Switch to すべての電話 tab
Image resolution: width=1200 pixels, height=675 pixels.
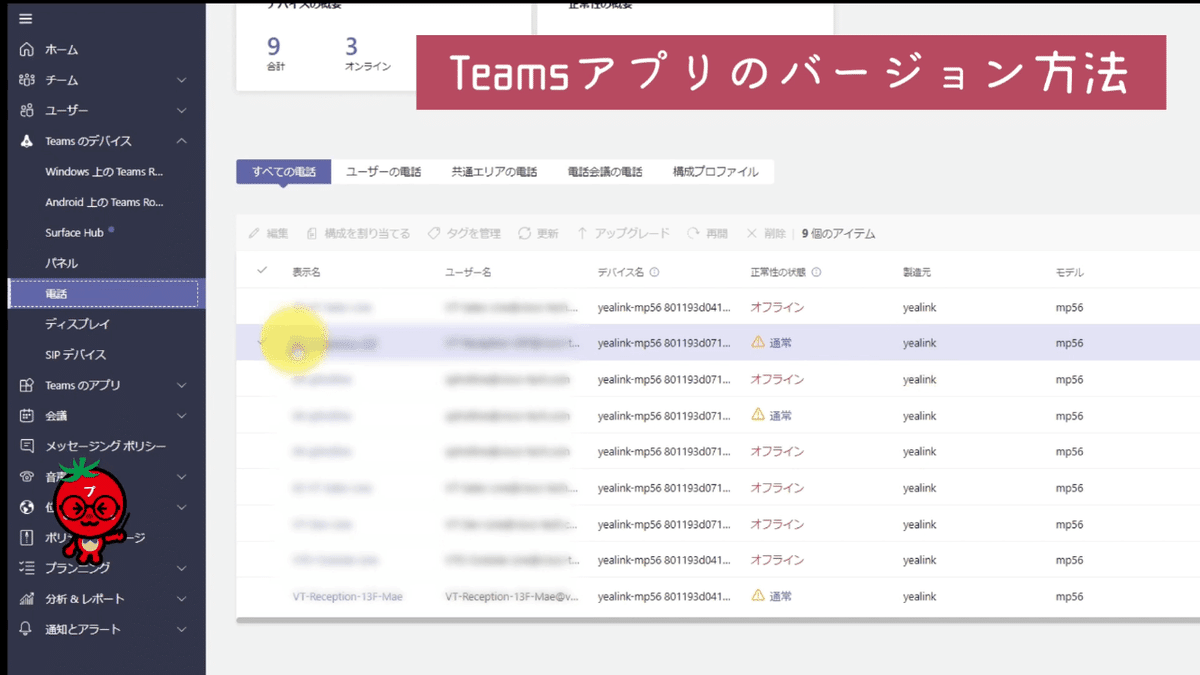click(x=283, y=172)
